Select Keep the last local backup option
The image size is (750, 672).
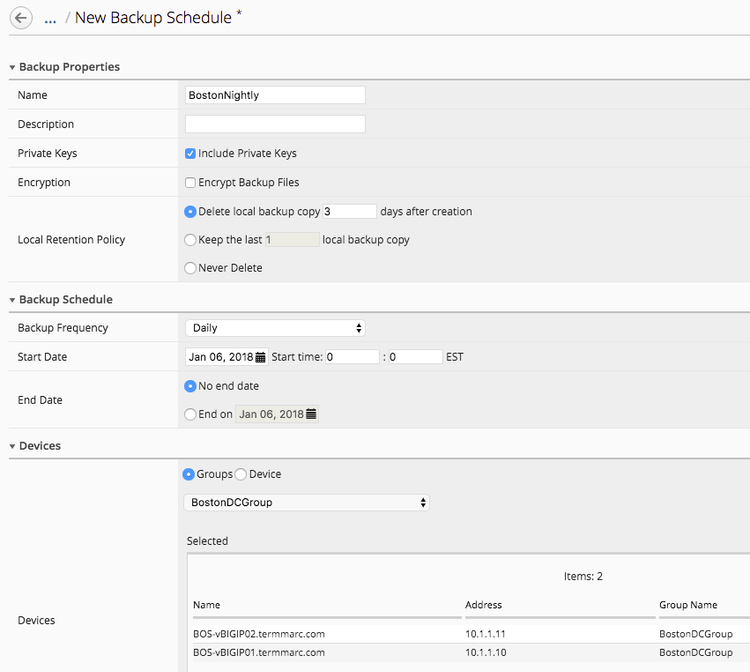(191, 240)
